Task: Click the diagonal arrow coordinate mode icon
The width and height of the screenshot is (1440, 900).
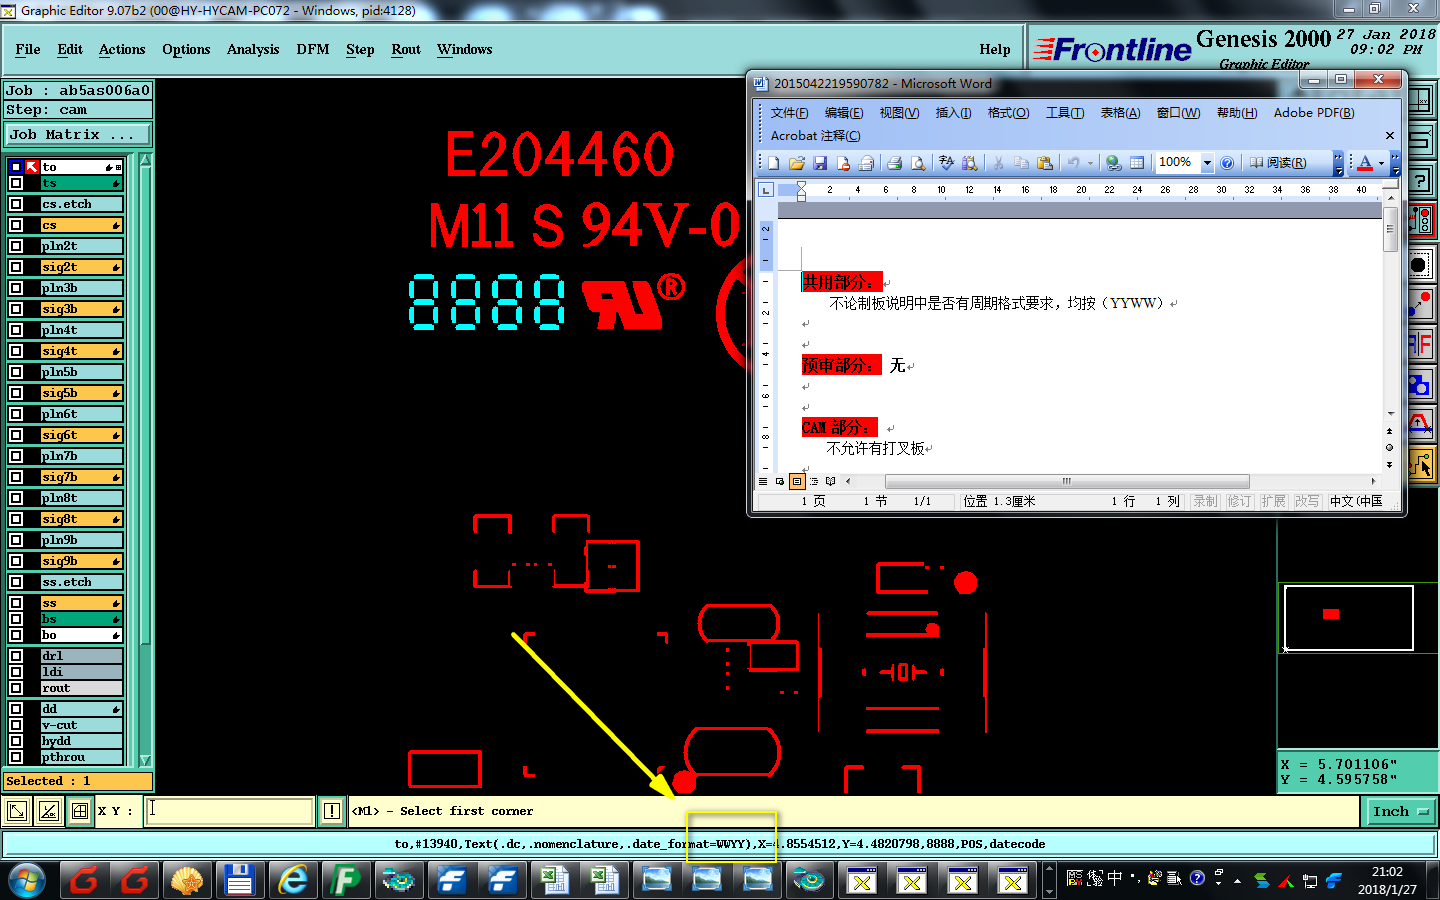Action: [17, 811]
